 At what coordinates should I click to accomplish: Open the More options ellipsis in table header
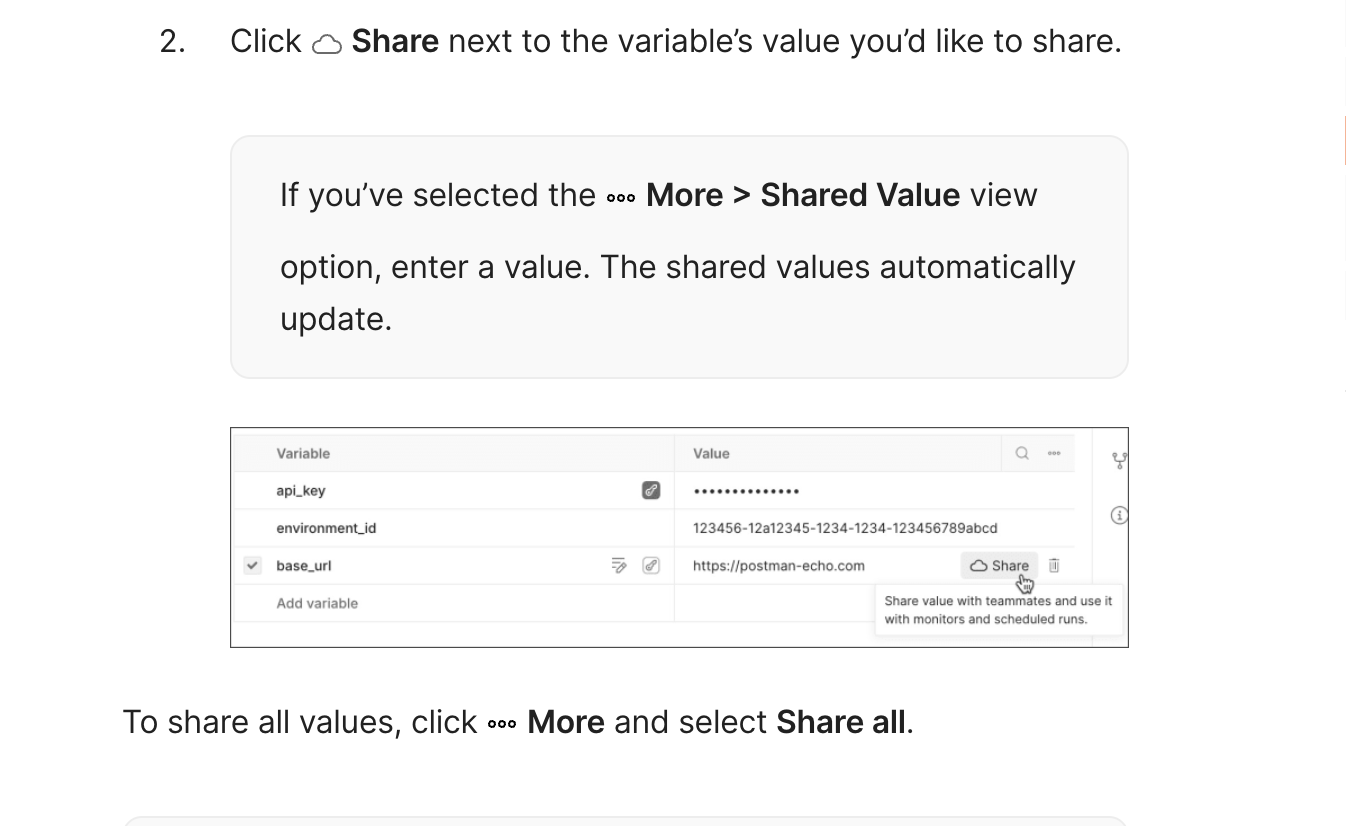1054,453
